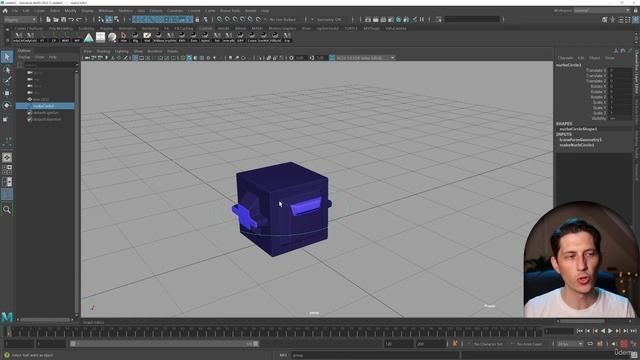Switch to single perspective view layout
The height and width of the screenshot is (360, 640).
[x=7, y=158]
